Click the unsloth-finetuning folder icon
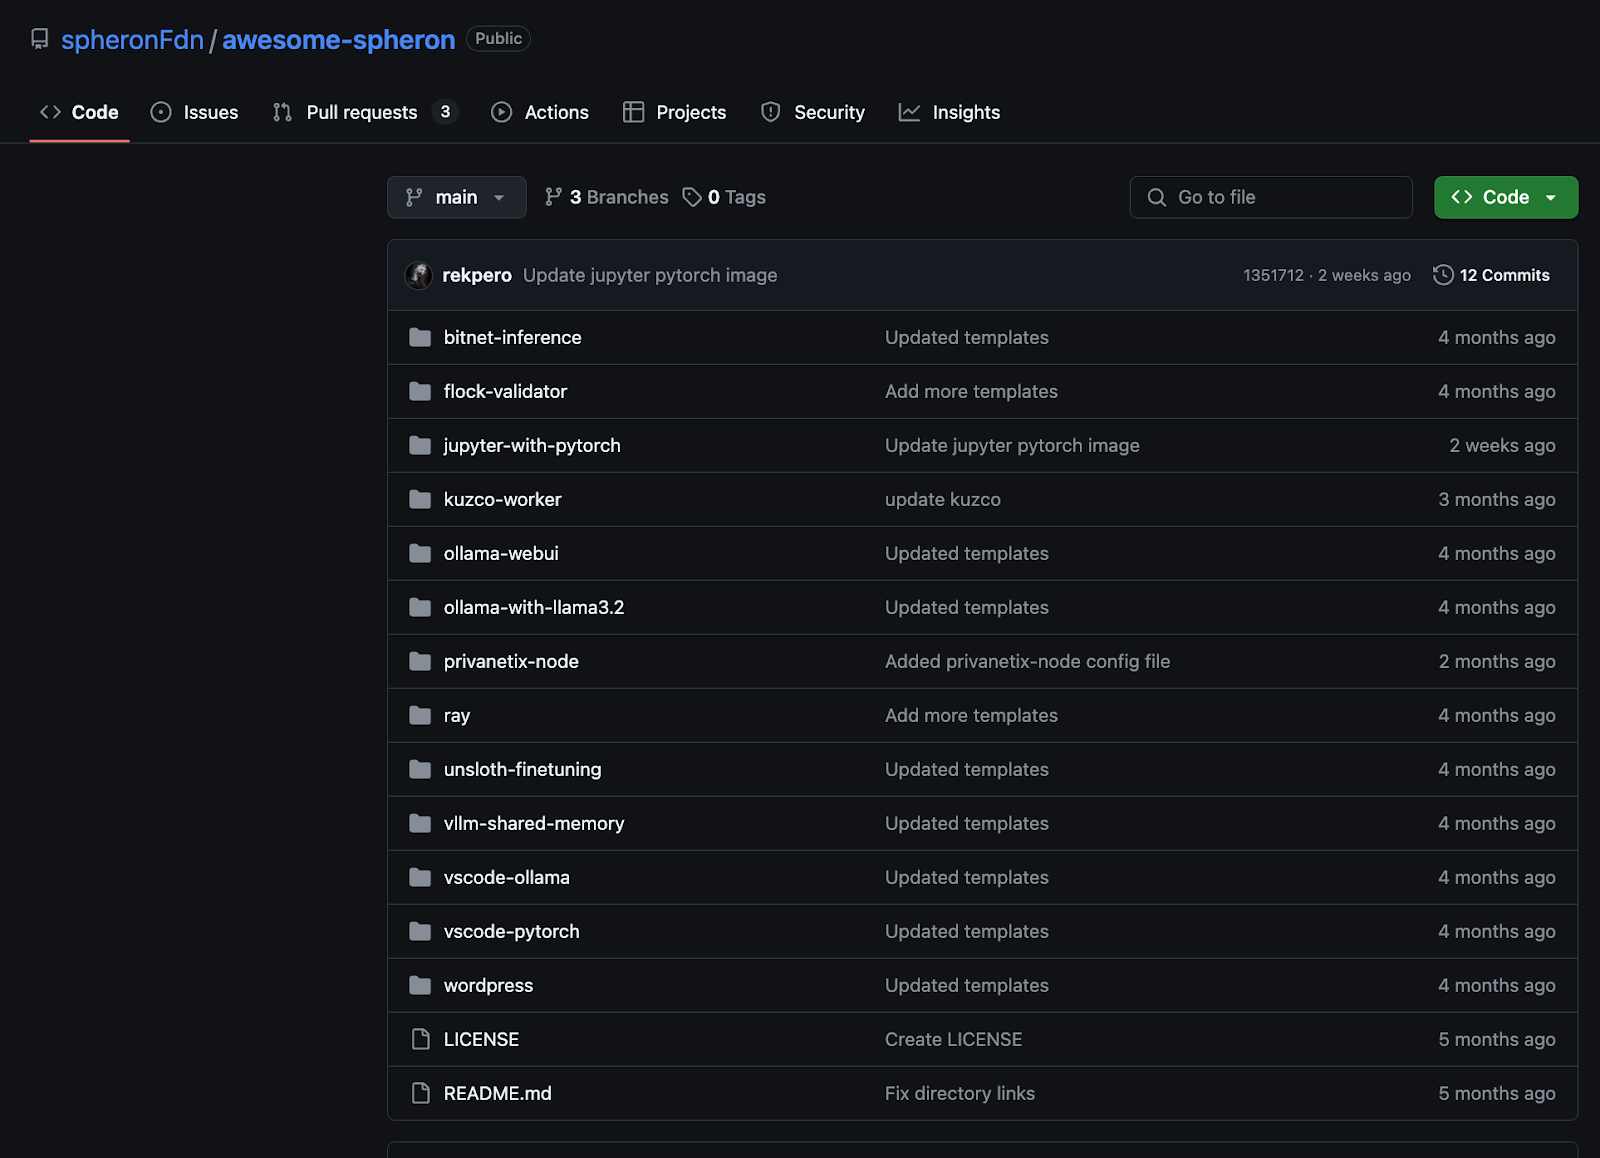1600x1158 pixels. click(x=420, y=769)
